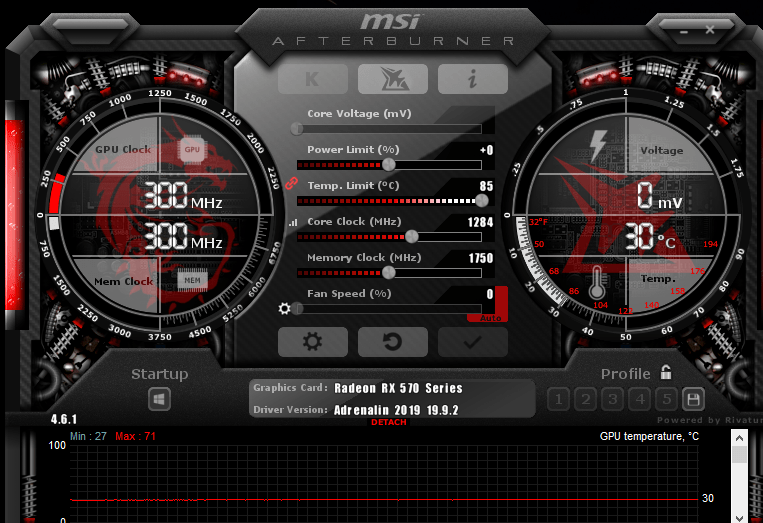763x523 pixels.
Task: Click the Power Limit value +0
Action: [x=486, y=150]
